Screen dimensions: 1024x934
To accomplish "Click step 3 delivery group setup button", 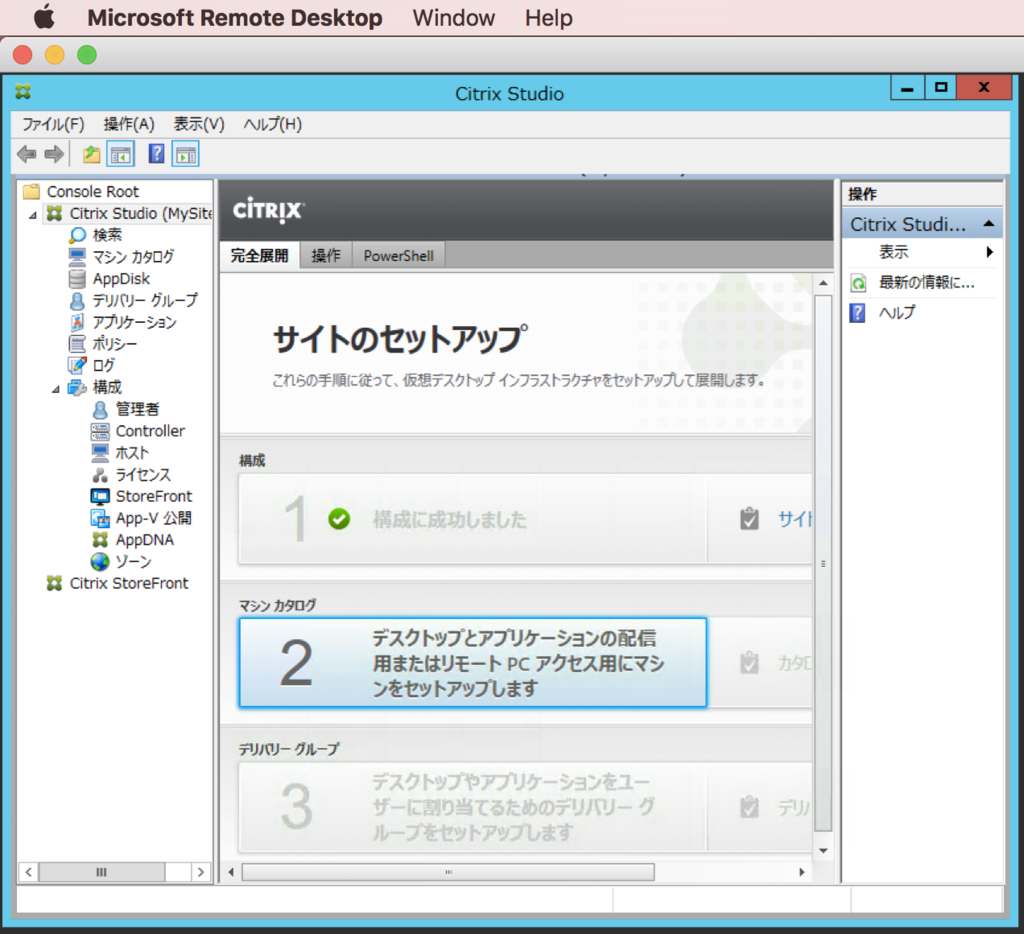I will (473, 807).
